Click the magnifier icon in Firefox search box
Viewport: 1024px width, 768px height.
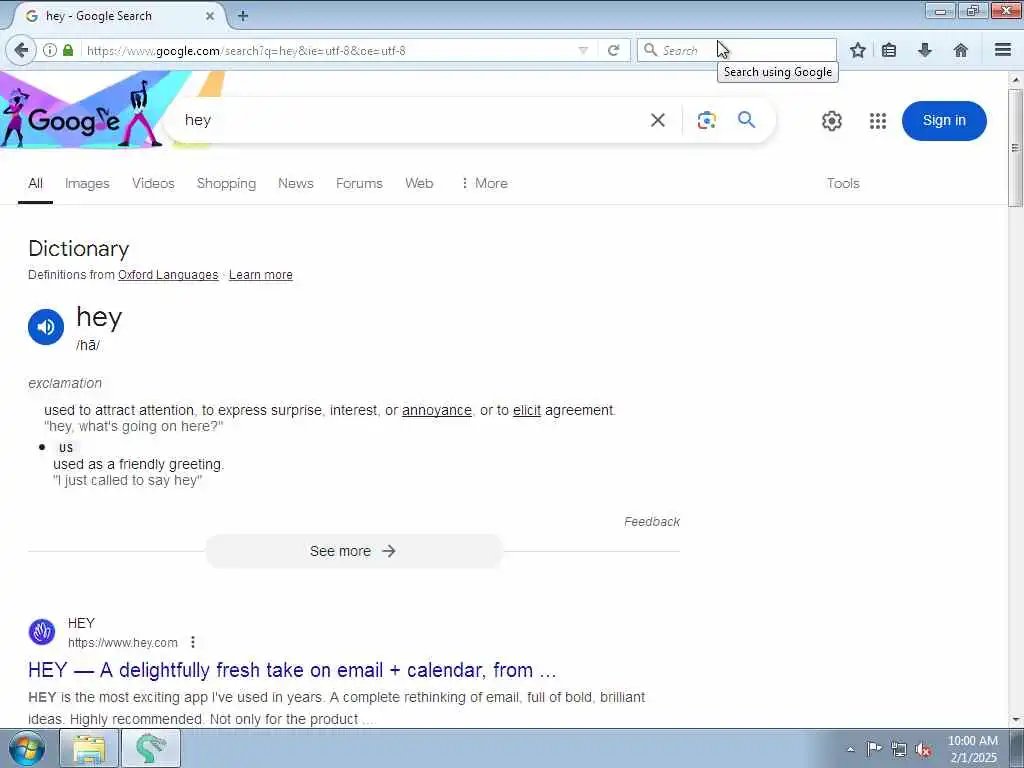click(x=650, y=50)
